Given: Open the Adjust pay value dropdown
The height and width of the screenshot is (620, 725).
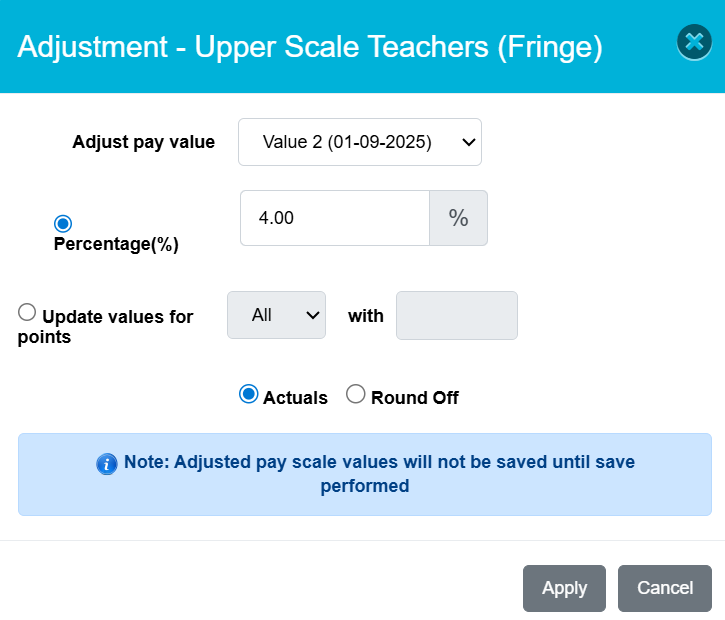Looking at the screenshot, I should (360, 142).
